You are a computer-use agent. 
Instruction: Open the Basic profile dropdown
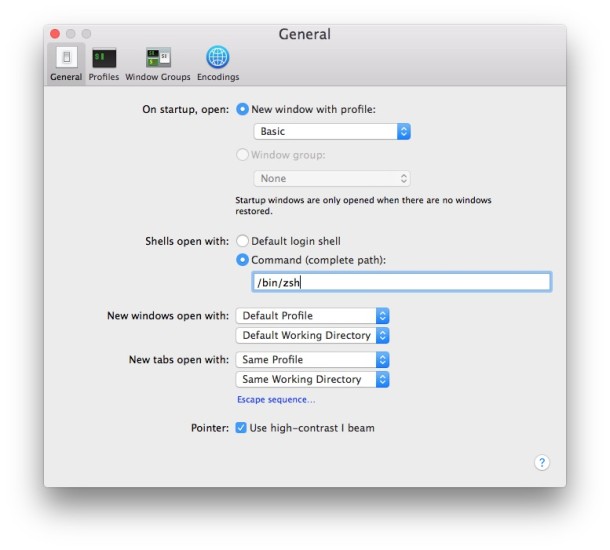[331, 131]
